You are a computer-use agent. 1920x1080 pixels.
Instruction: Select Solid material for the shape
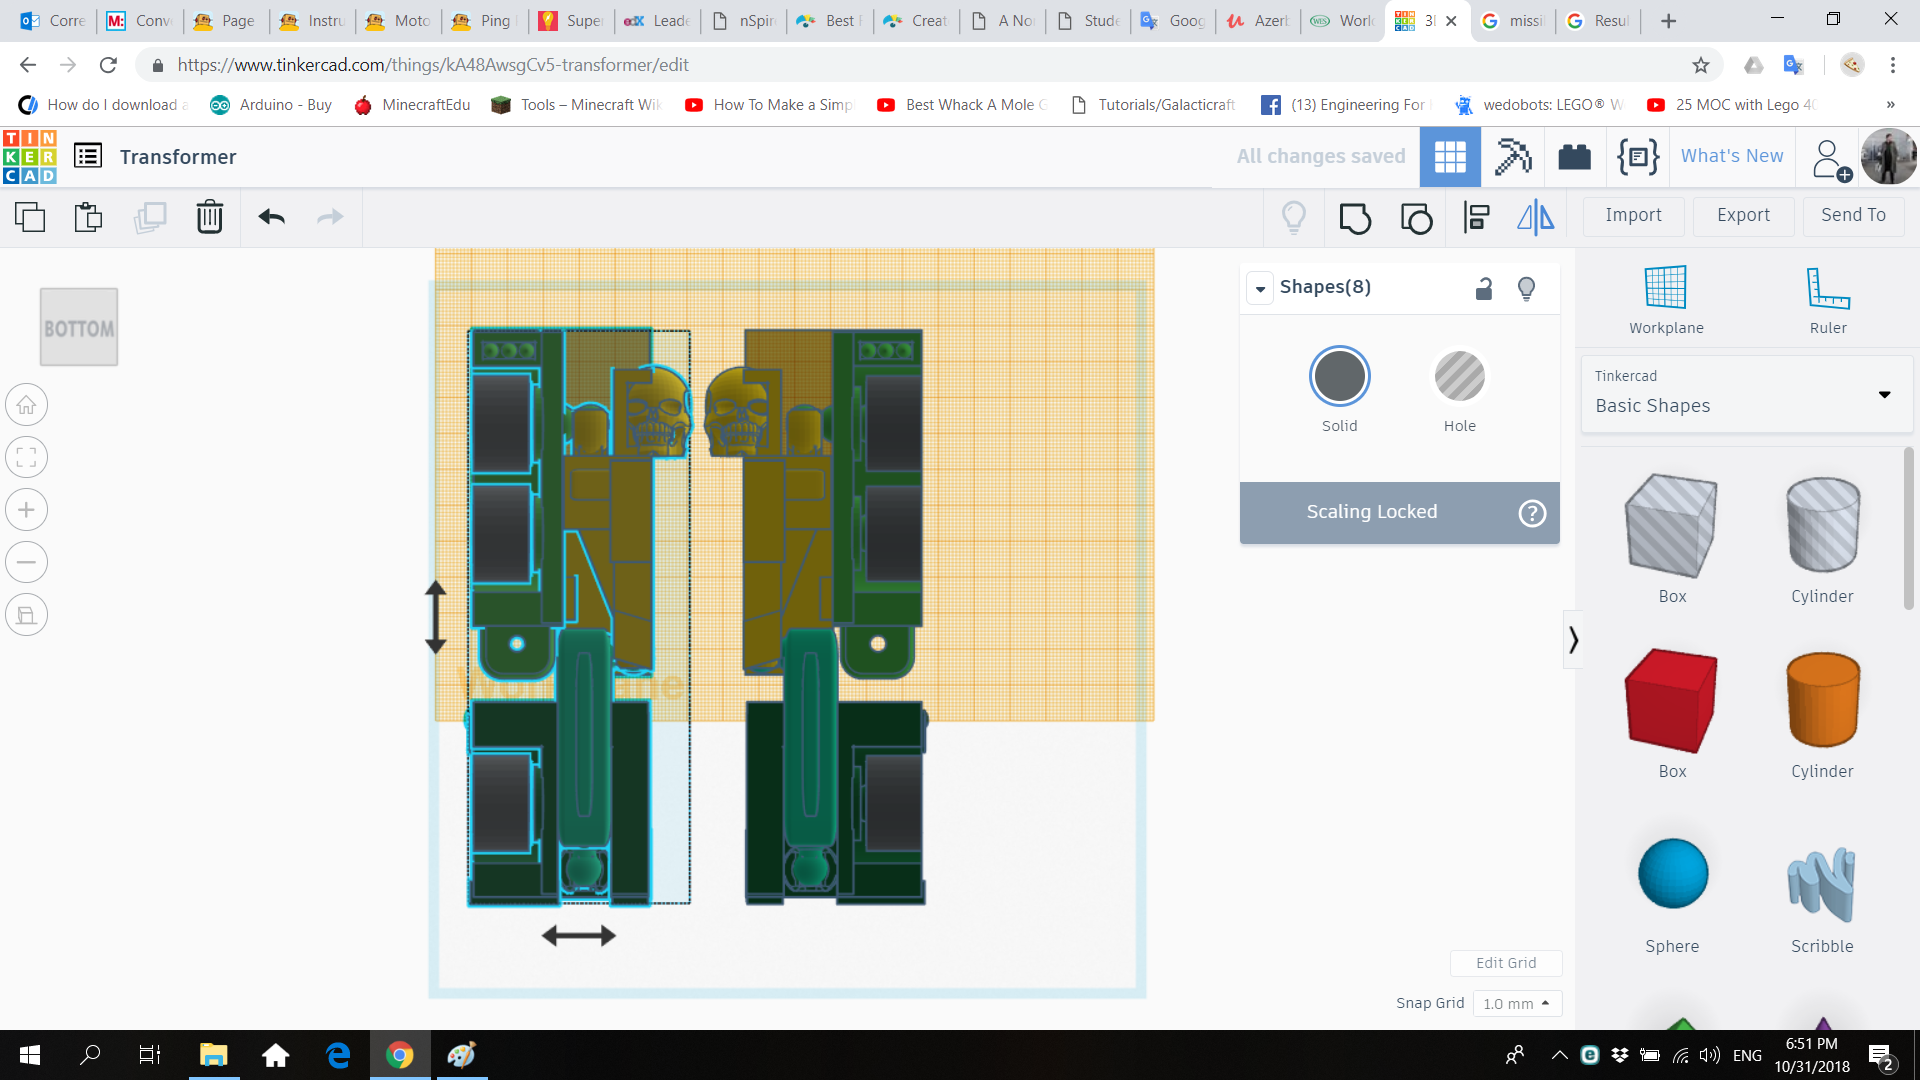pyautogui.click(x=1339, y=376)
